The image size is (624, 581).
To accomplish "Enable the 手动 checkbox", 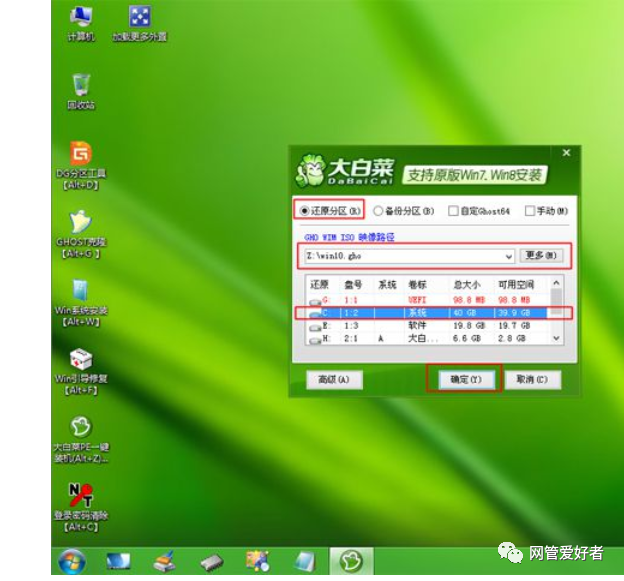I will pos(546,211).
